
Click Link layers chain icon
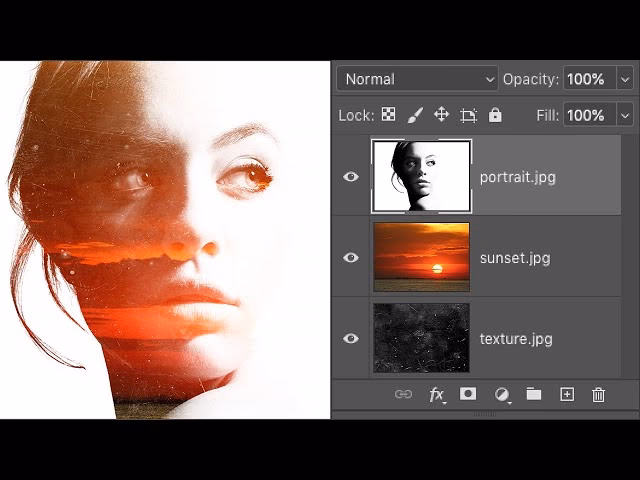(x=403, y=394)
